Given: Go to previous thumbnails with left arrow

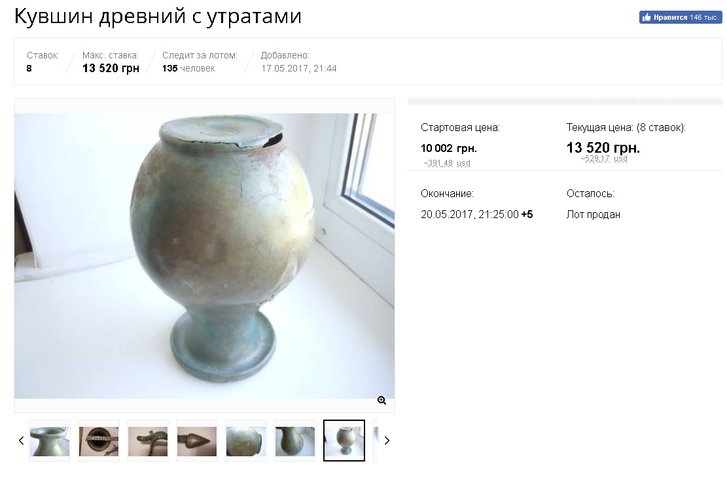Looking at the screenshot, I should coord(21,441).
